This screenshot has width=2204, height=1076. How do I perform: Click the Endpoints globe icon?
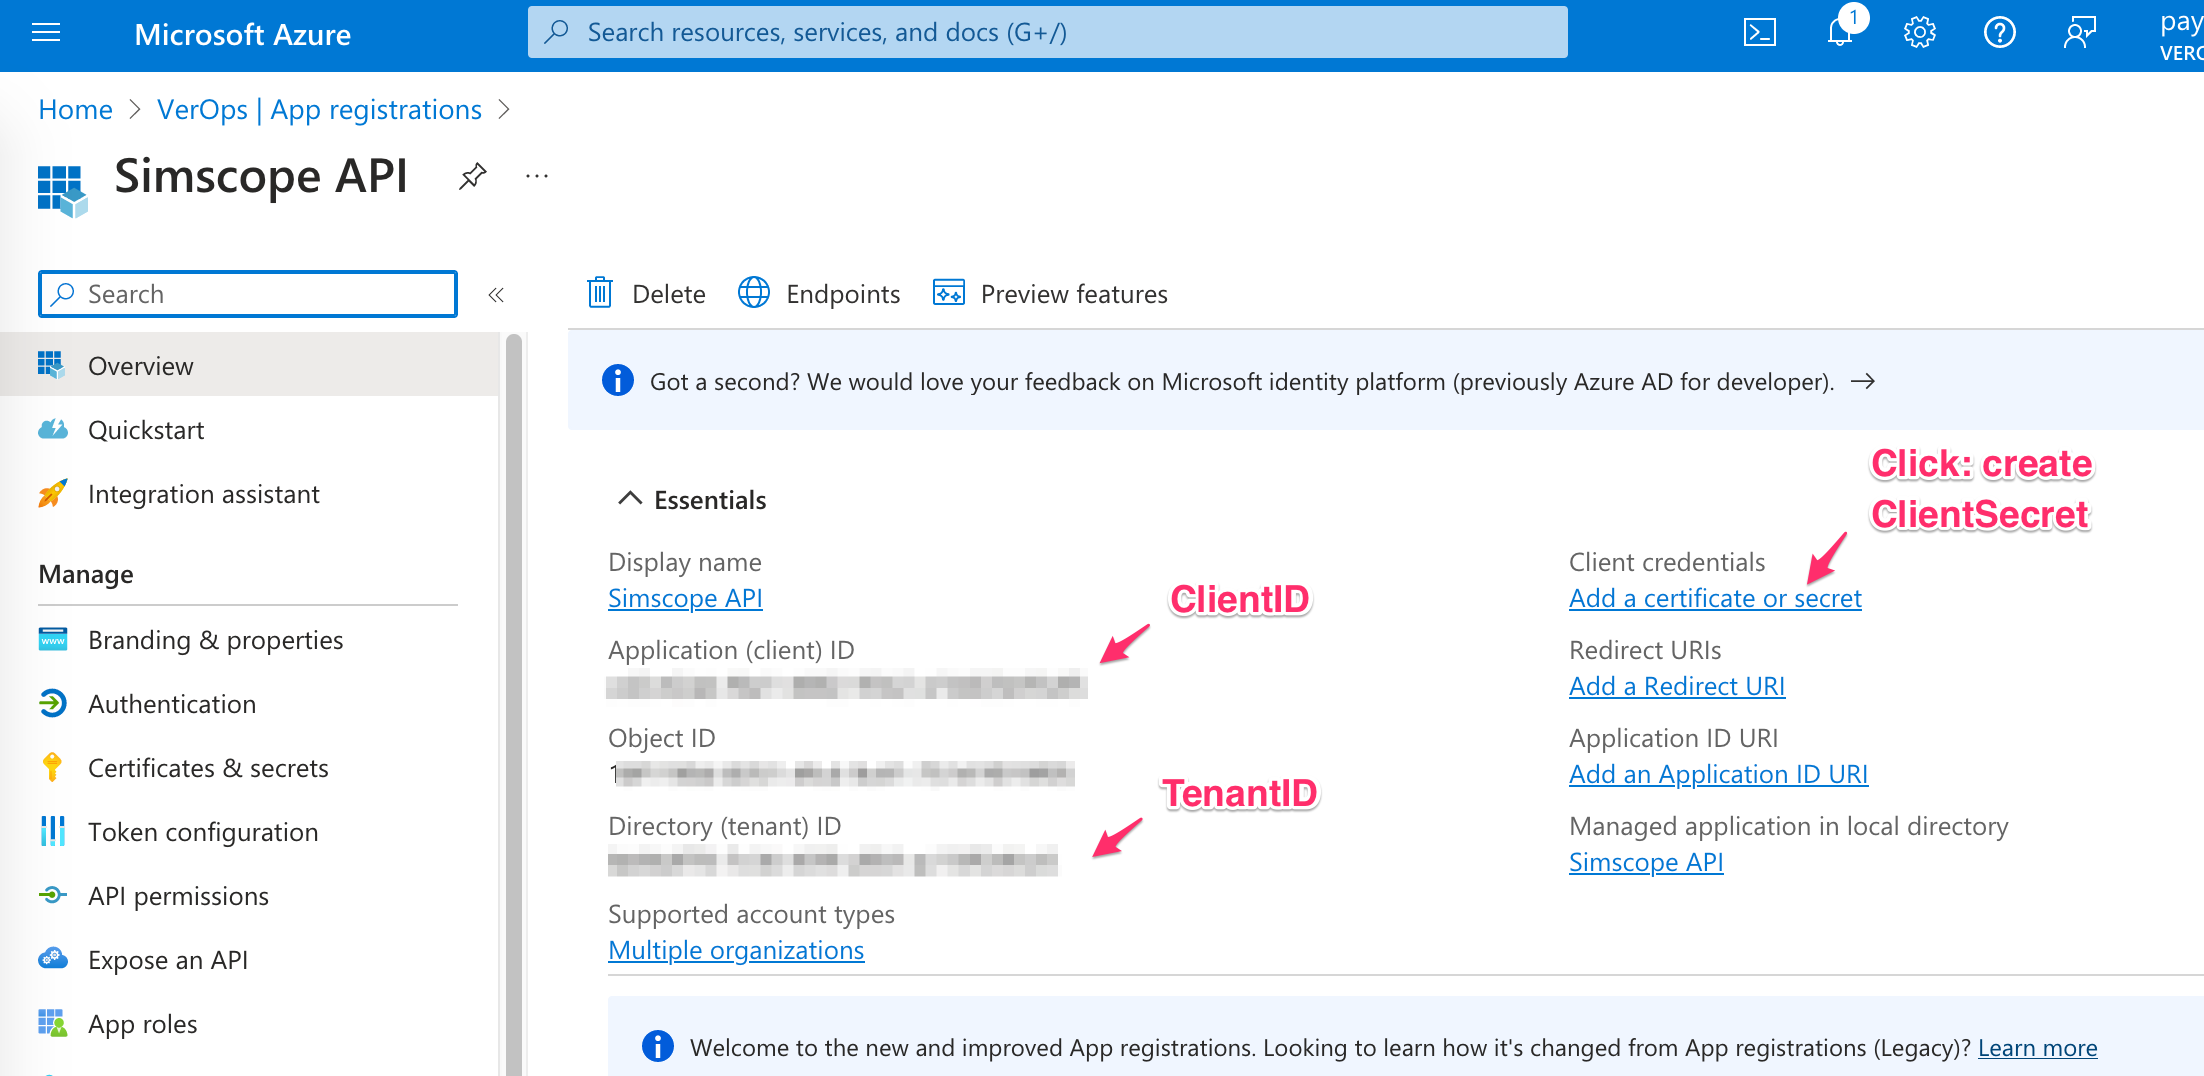(x=754, y=293)
